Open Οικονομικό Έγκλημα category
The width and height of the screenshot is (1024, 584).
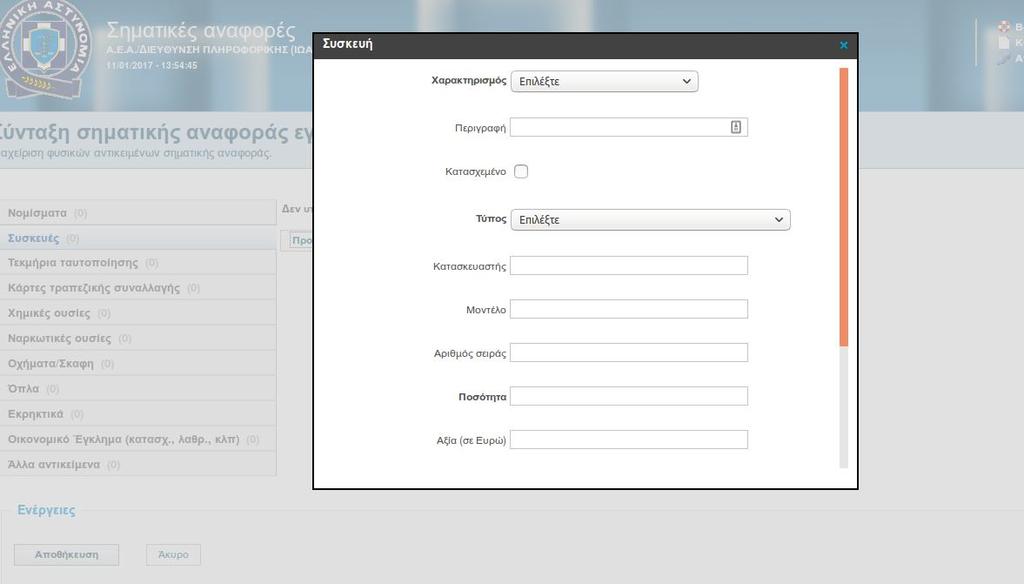[x=138, y=439]
